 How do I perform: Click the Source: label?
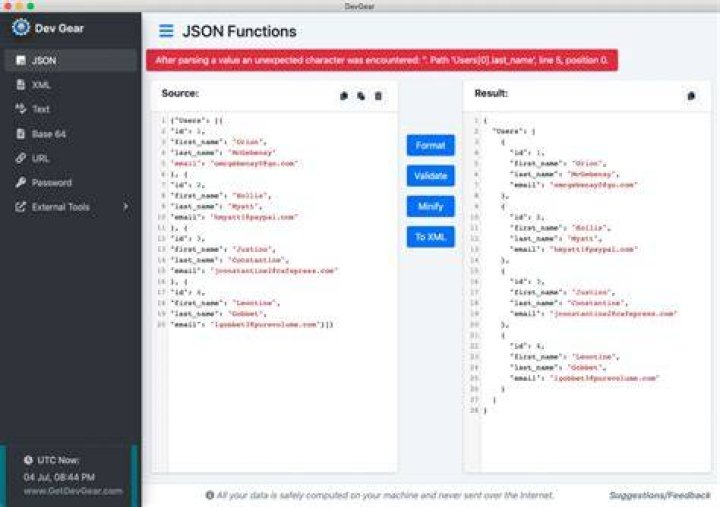click(x=180, y=93)
